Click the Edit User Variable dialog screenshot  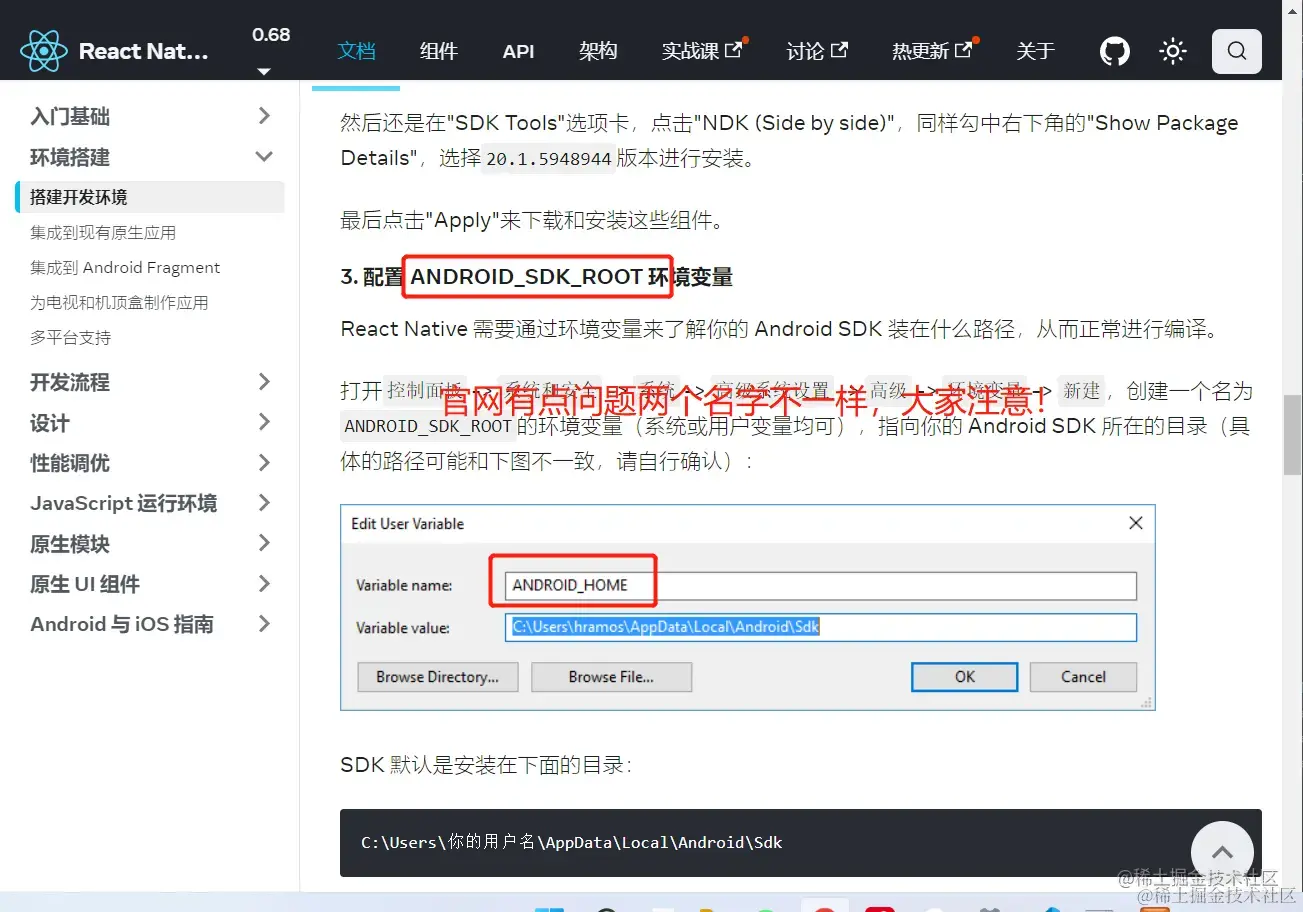(748, 608)
